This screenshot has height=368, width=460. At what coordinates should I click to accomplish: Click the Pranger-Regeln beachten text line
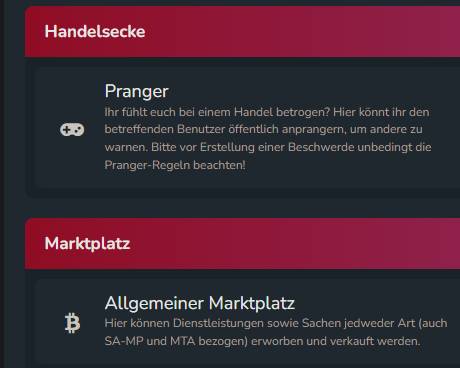coord(175,165)
